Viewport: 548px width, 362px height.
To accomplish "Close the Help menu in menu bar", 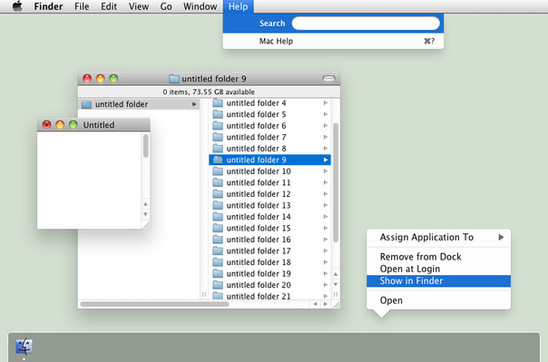I will click(238, 6).
